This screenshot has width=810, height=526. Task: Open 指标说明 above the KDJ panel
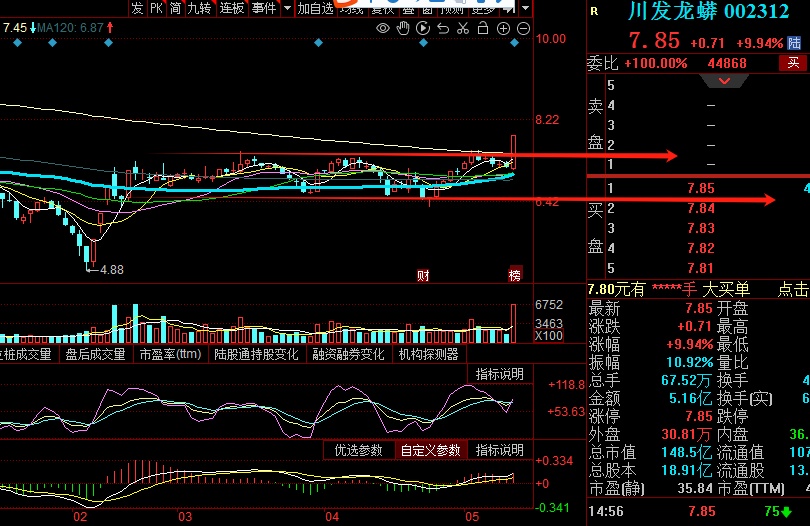coord(499,374)
